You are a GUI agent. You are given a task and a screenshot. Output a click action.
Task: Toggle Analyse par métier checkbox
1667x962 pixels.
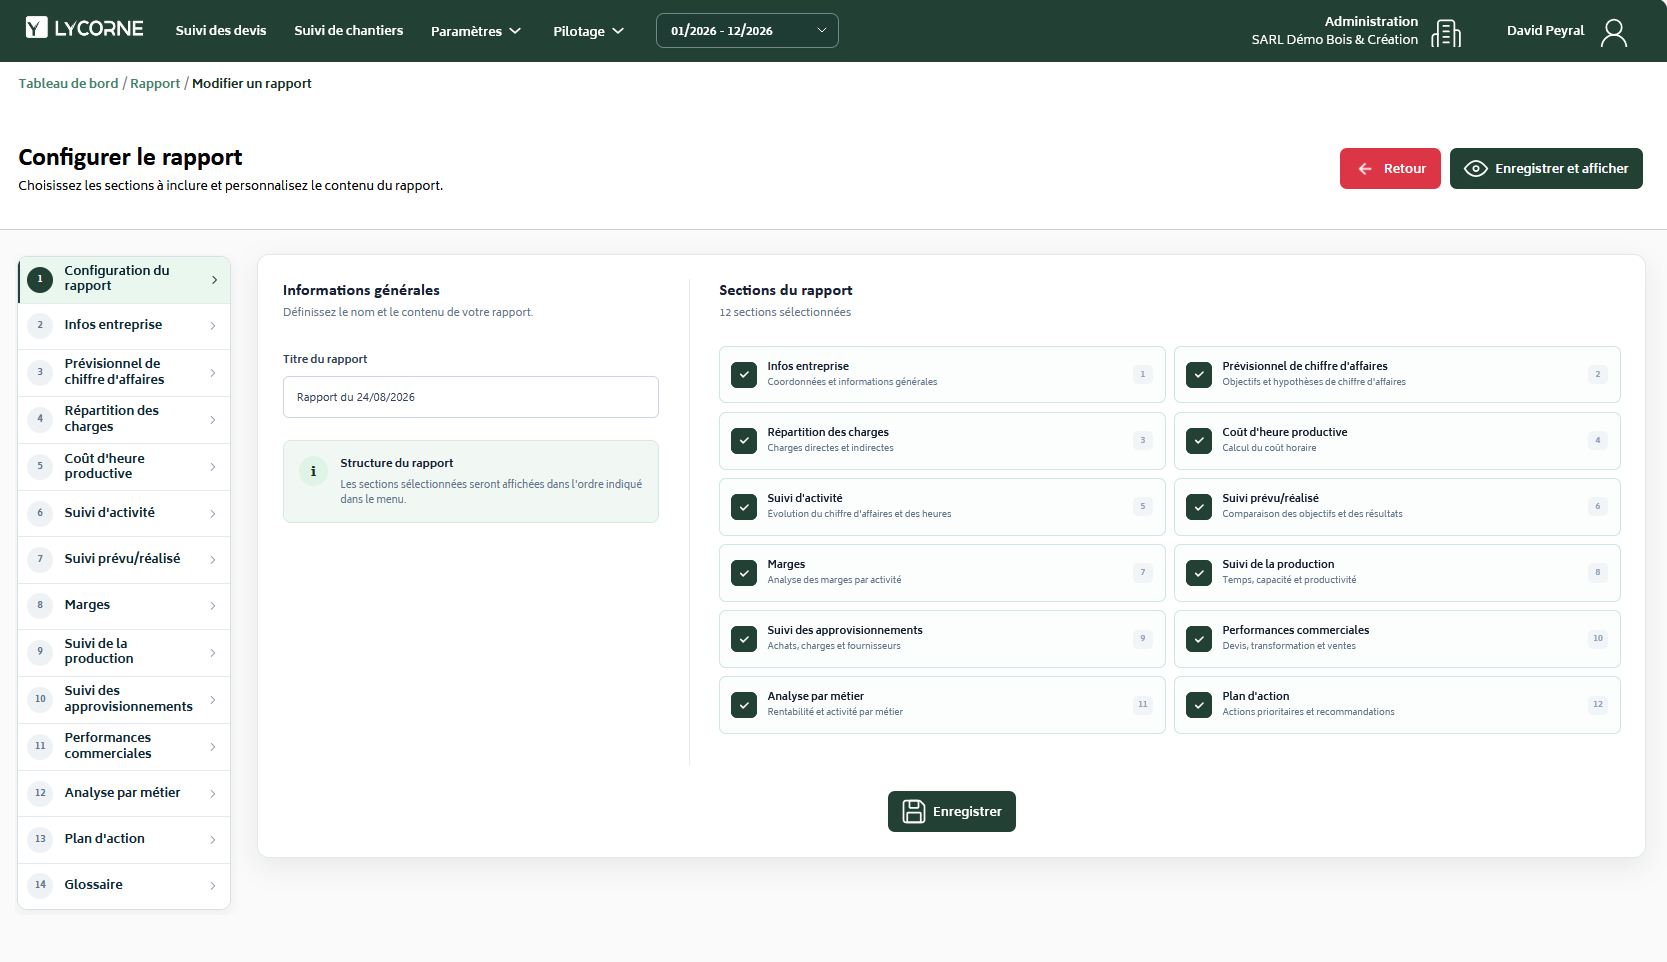(x=744, y=705)
